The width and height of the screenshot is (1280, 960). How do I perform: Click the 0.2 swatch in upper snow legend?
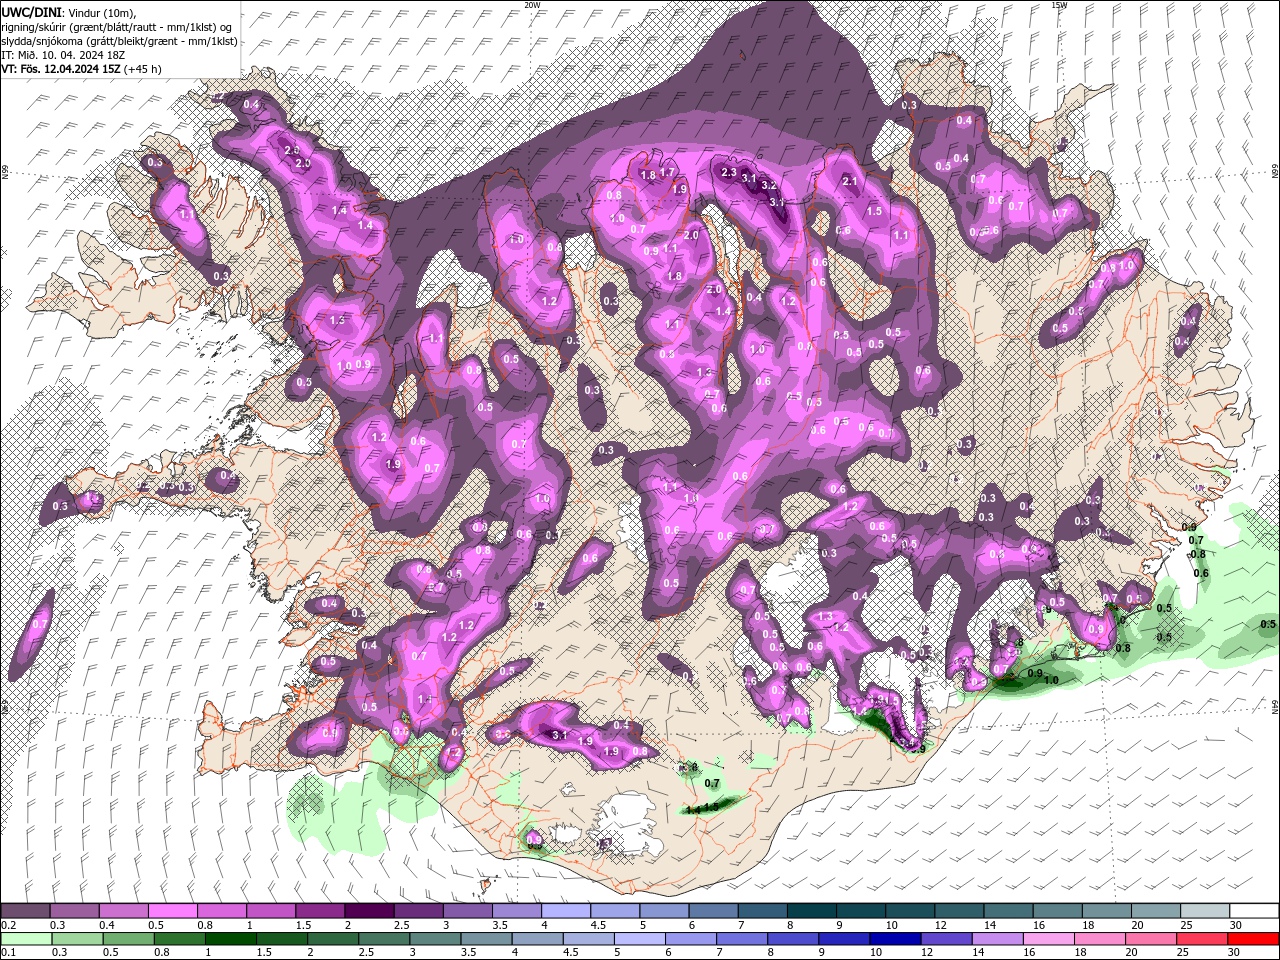pos(25,911)
